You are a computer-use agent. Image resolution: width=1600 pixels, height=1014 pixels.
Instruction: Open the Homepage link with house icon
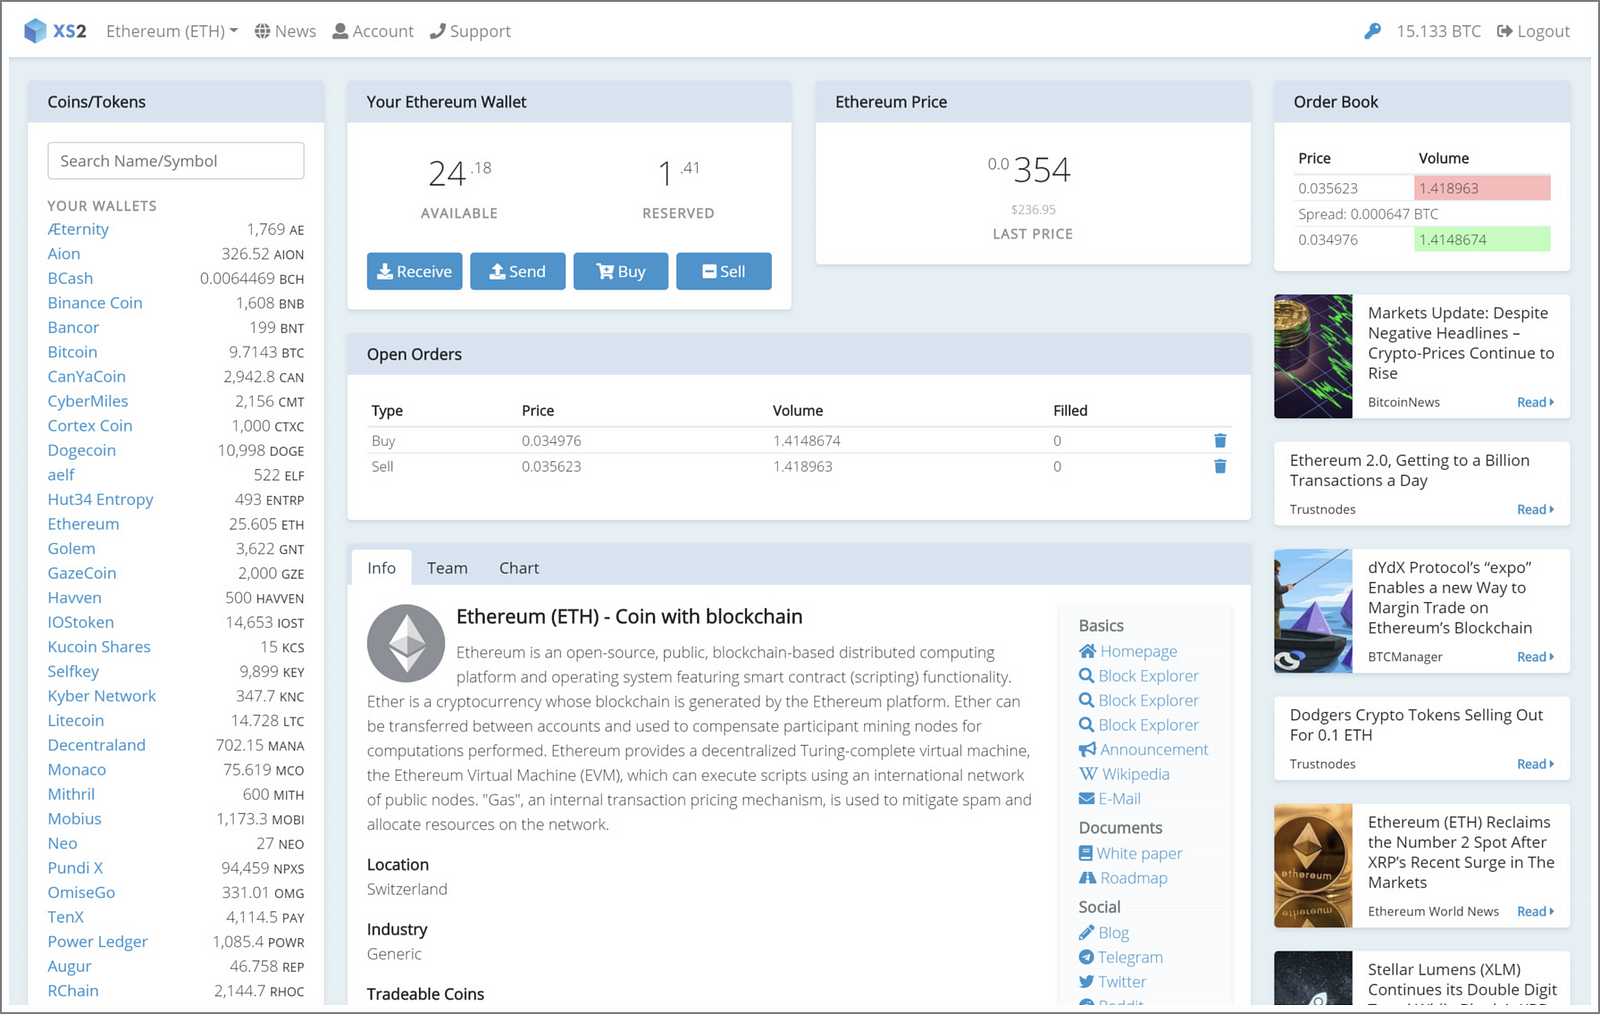[1128, 651]
